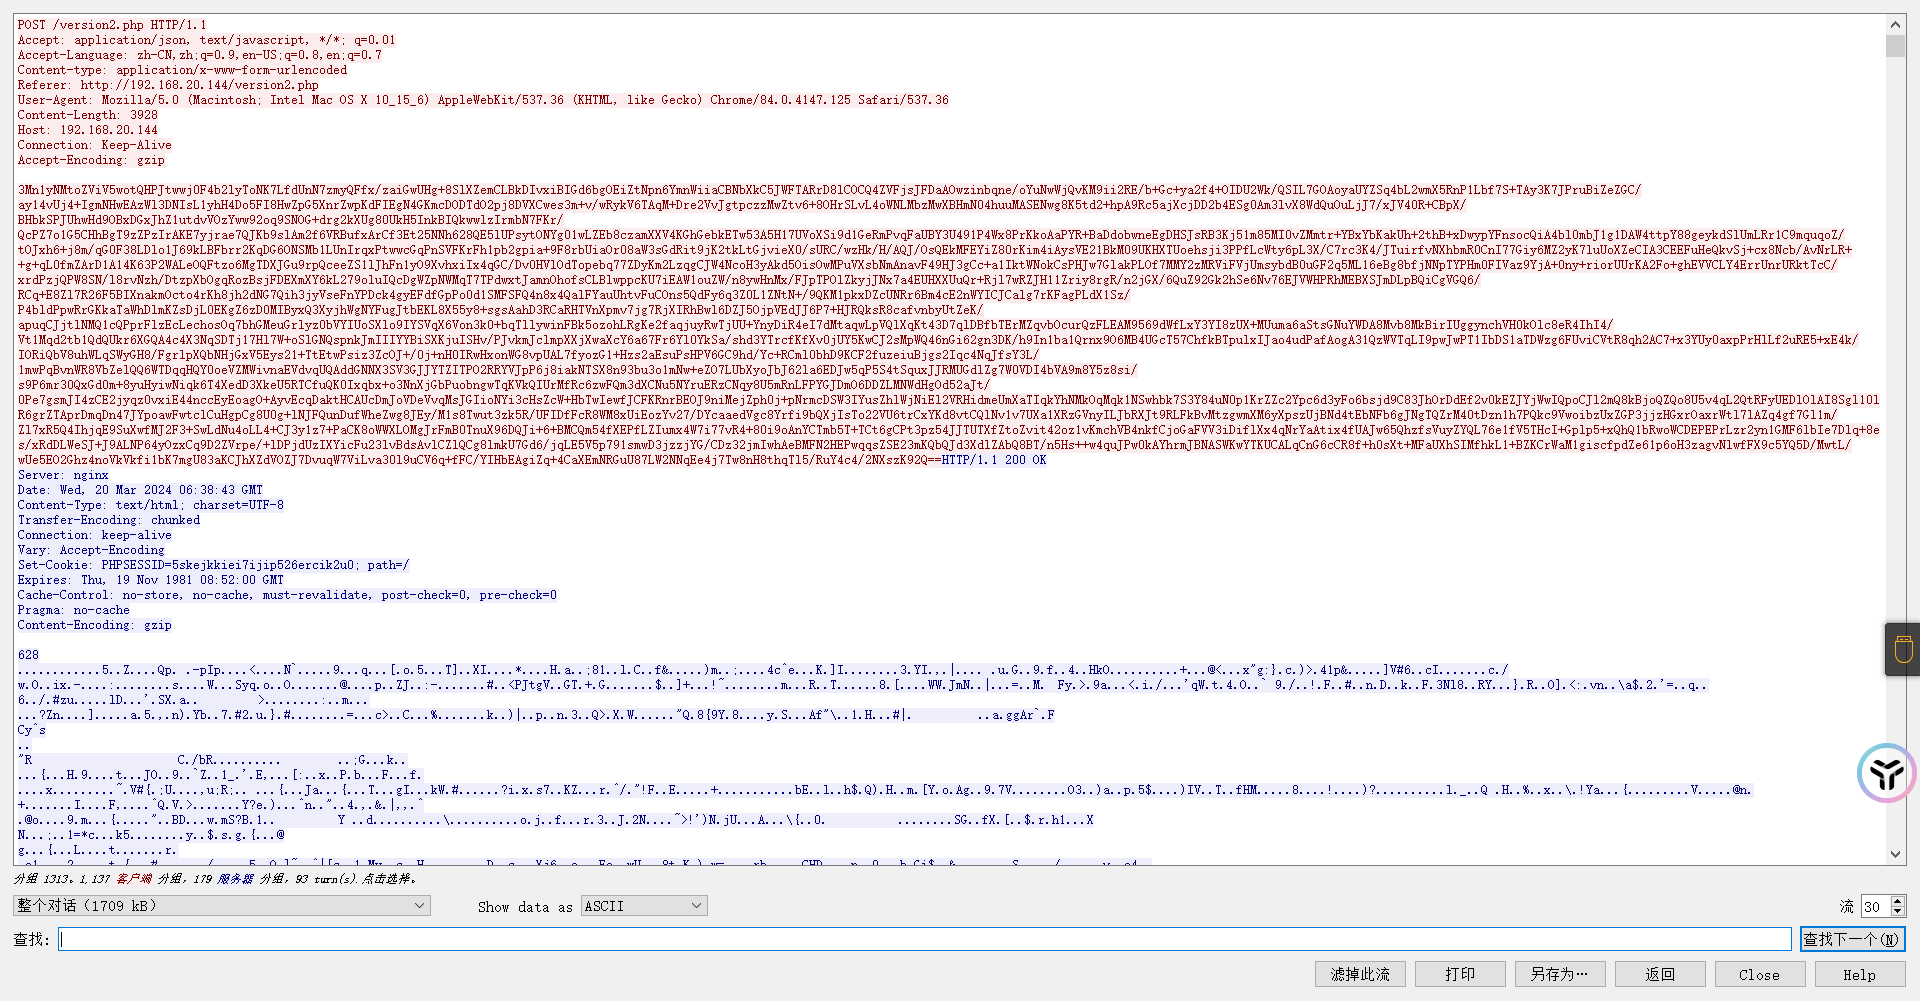Open Help for the stream dialog
Screen dimensions: 1920x1001
[x=1859, y=974]
